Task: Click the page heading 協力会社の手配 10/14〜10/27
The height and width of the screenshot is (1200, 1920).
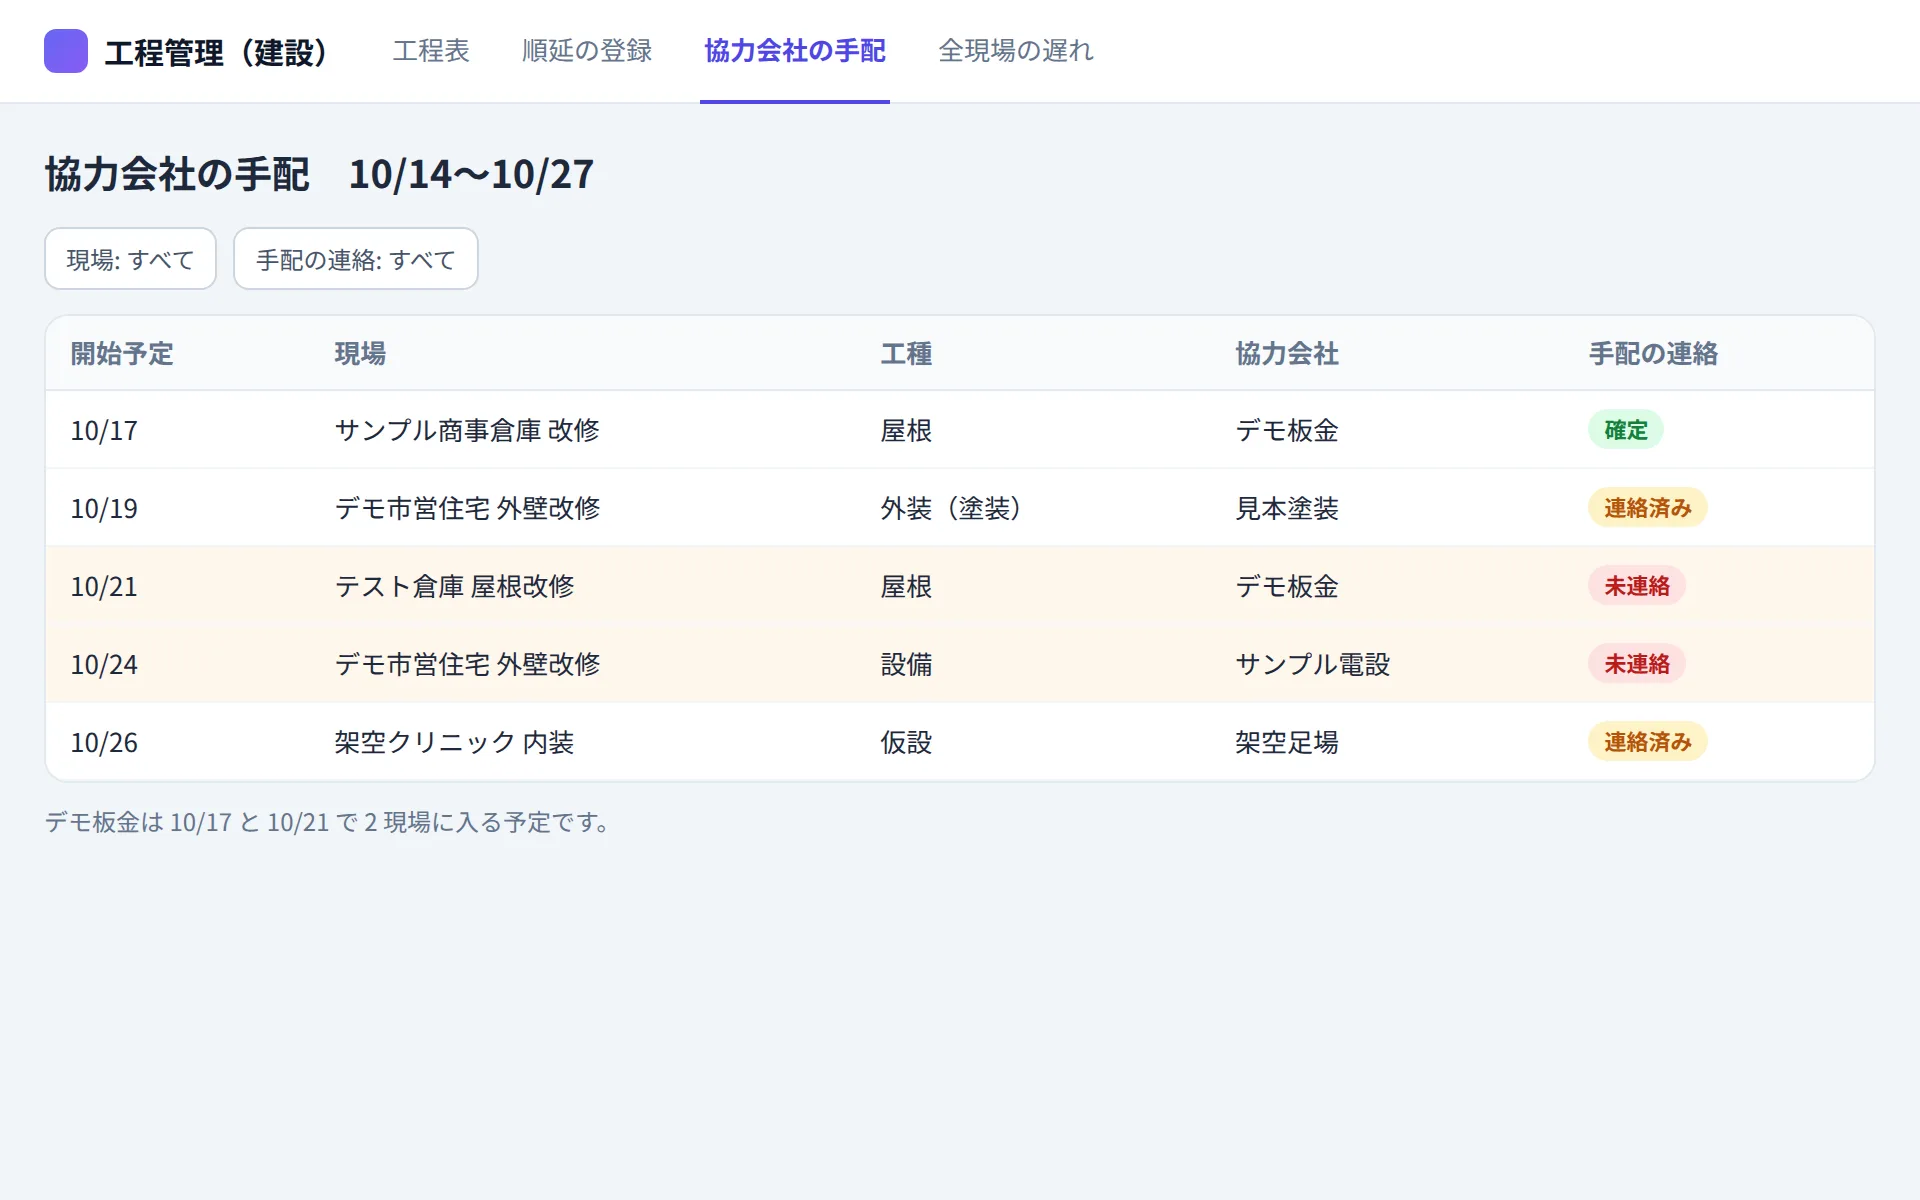Action: pos(319,174)
